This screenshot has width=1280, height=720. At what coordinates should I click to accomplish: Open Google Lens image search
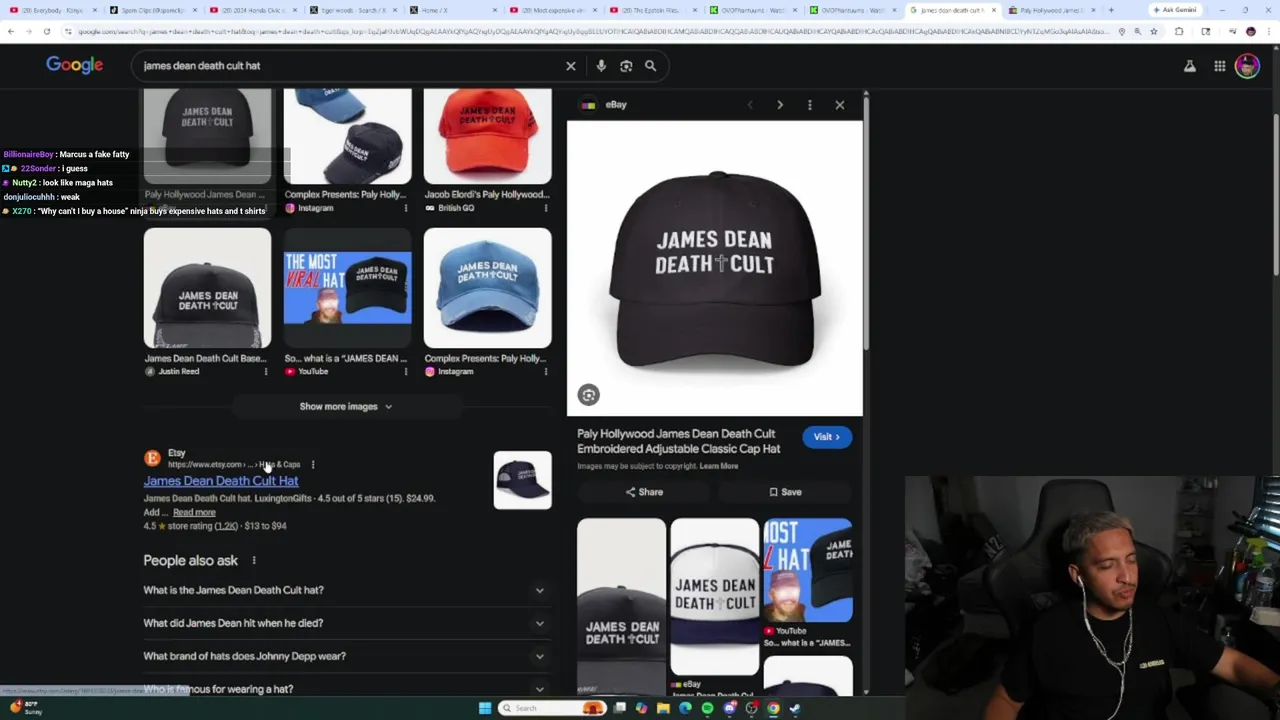tap(626, 66)
